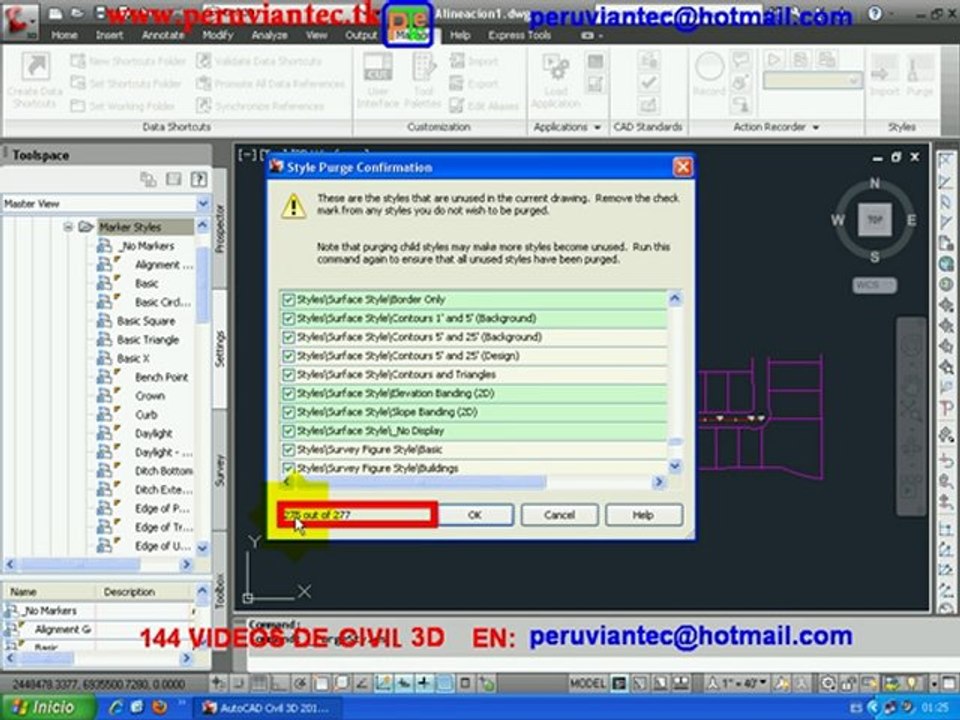Click scroll down arrow of Toolspace tree
This screenshot has width=960, height=720.
click(203, 548)
